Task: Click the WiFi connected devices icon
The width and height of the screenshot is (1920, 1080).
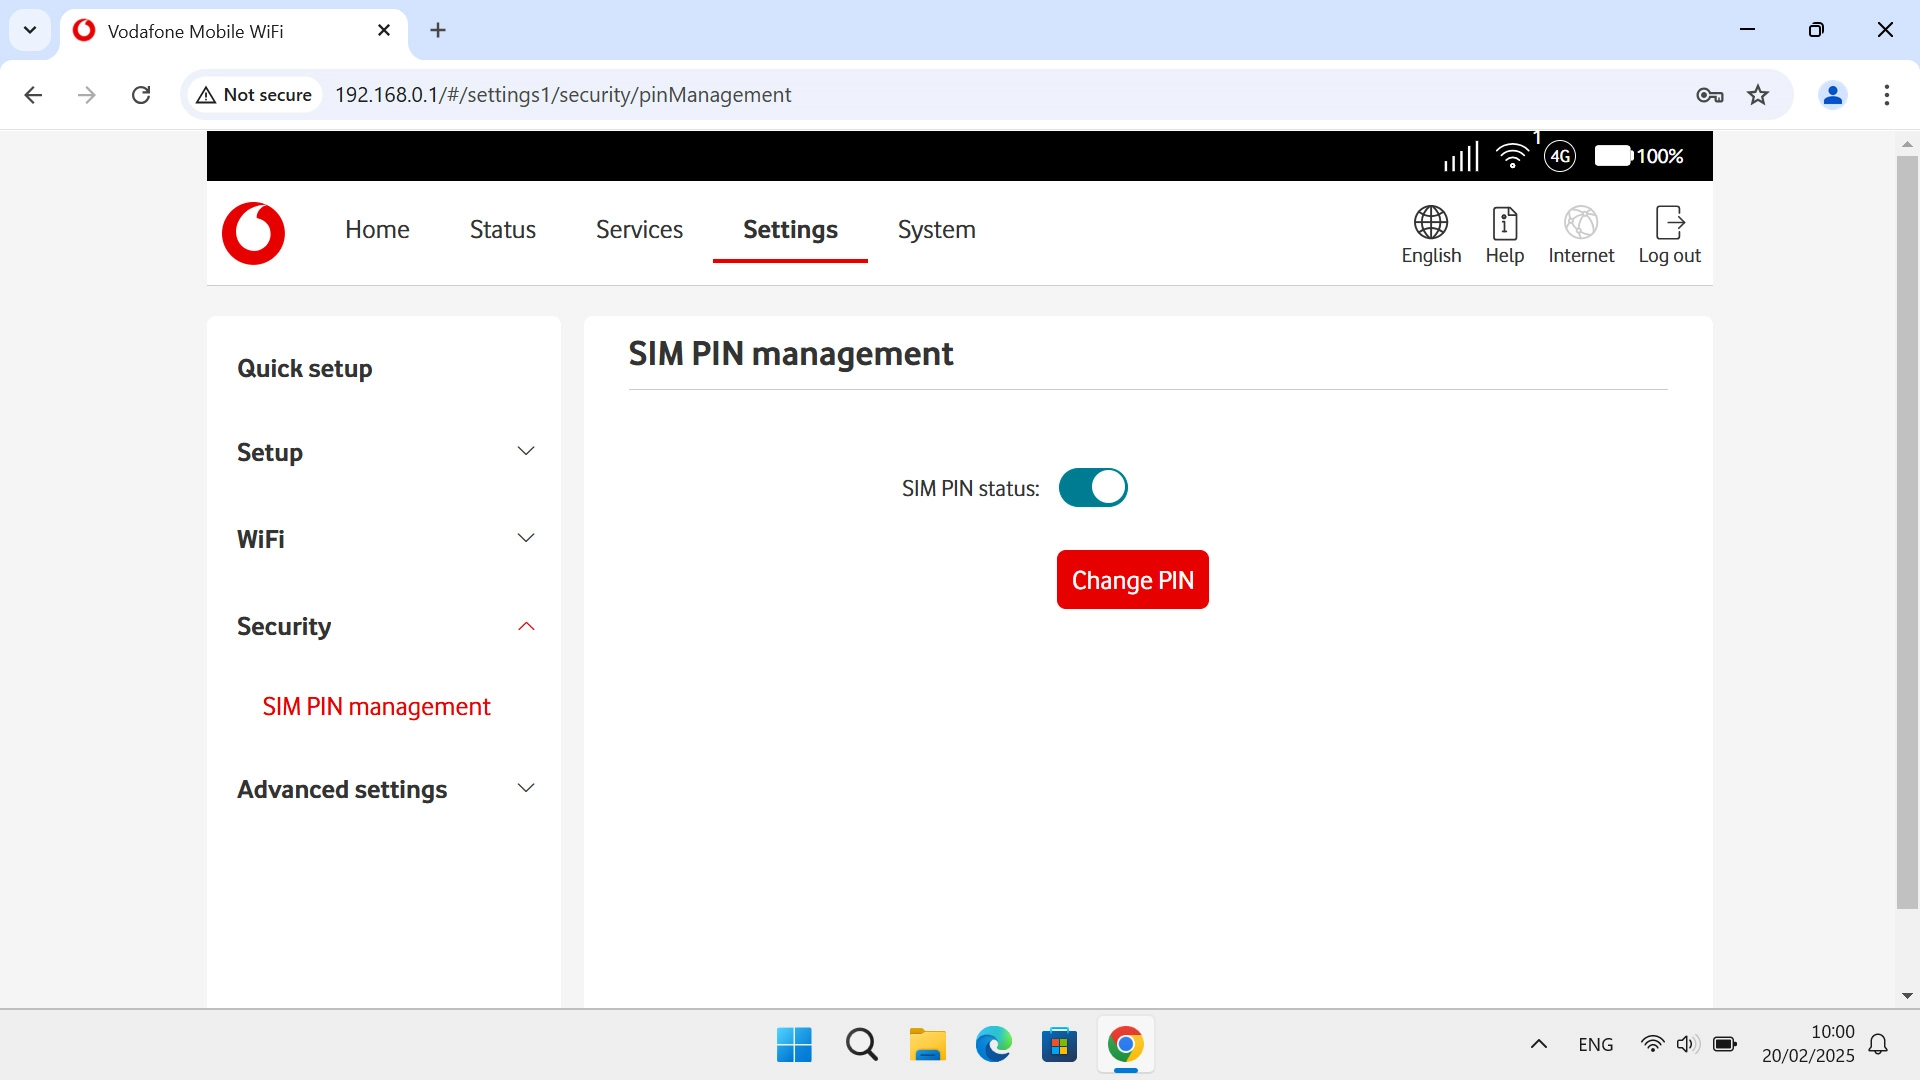Action: pos(1512,156)
